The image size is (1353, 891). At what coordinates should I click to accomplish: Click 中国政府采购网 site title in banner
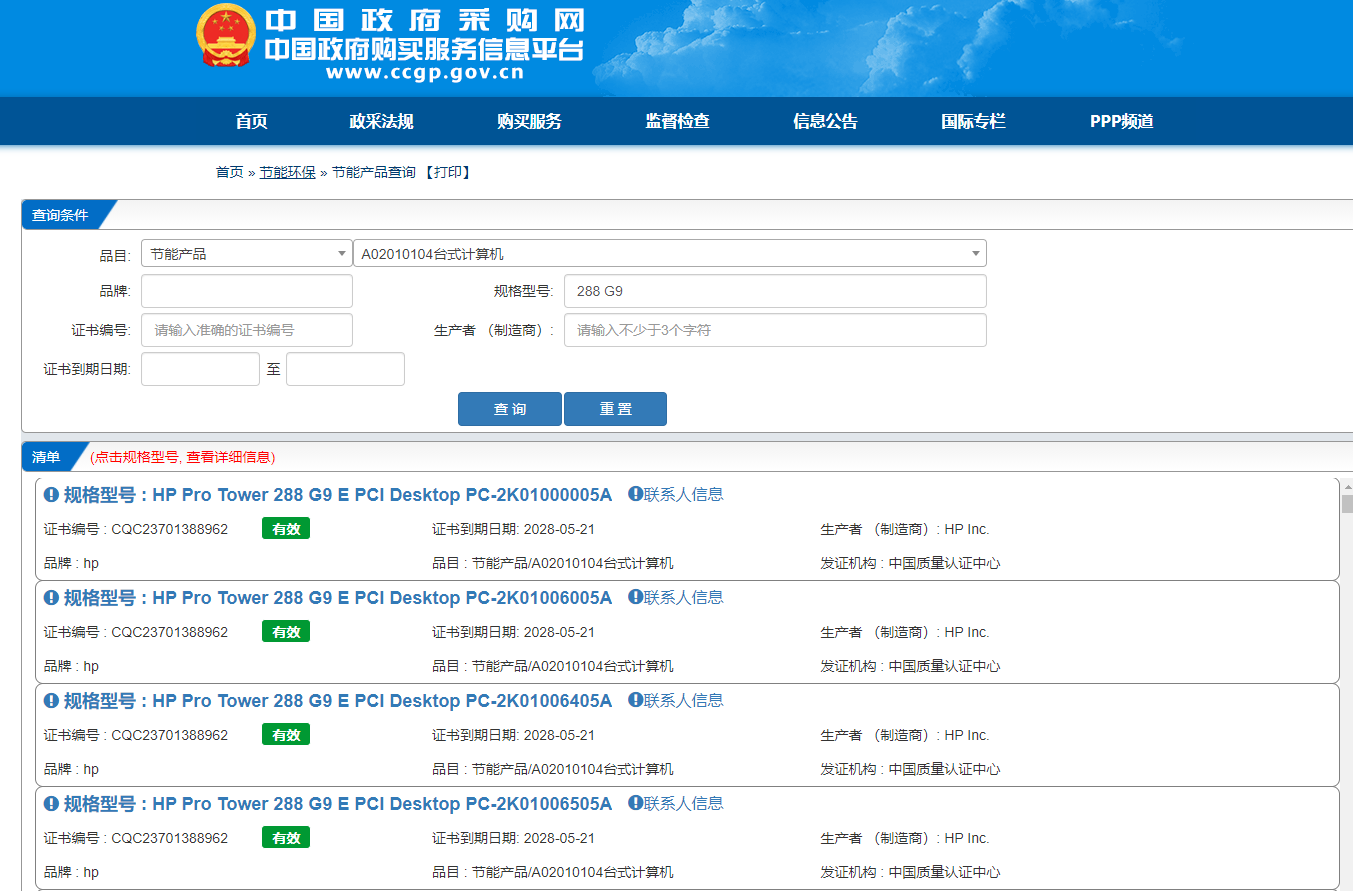(x=424, y=20)
